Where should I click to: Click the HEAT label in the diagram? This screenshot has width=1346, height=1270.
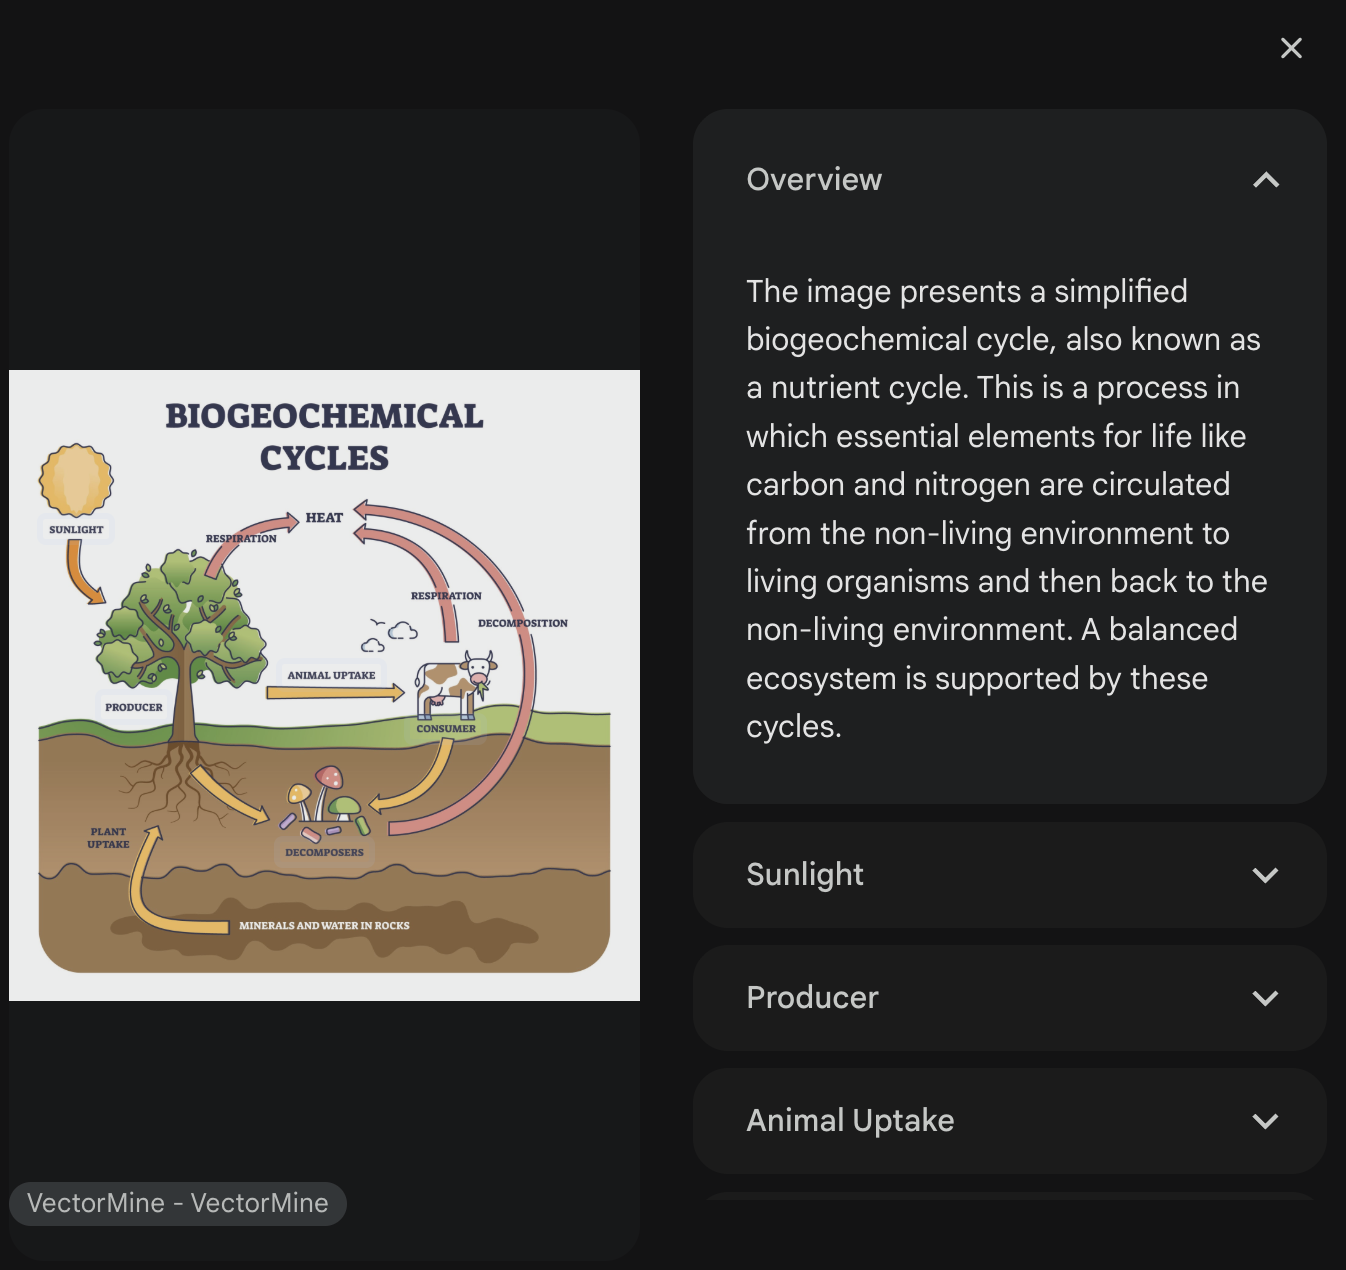tap(324, 517)
